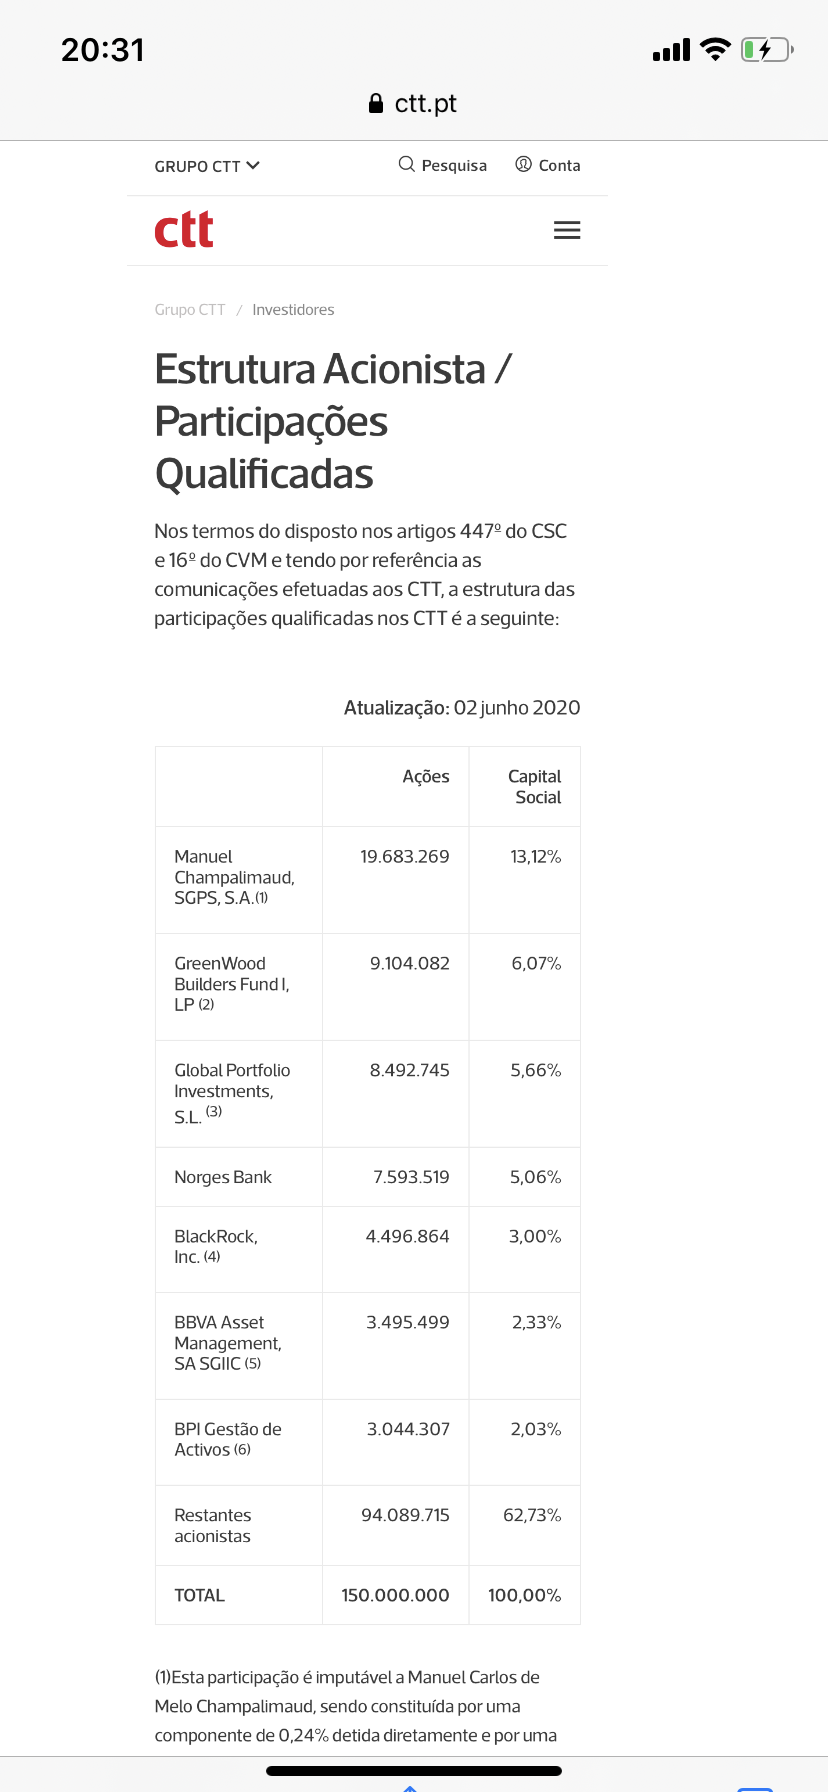The image size is (828, 1792).
Task: Expand the GRUPO CTT dropdown in top bar
Action: 207,166
